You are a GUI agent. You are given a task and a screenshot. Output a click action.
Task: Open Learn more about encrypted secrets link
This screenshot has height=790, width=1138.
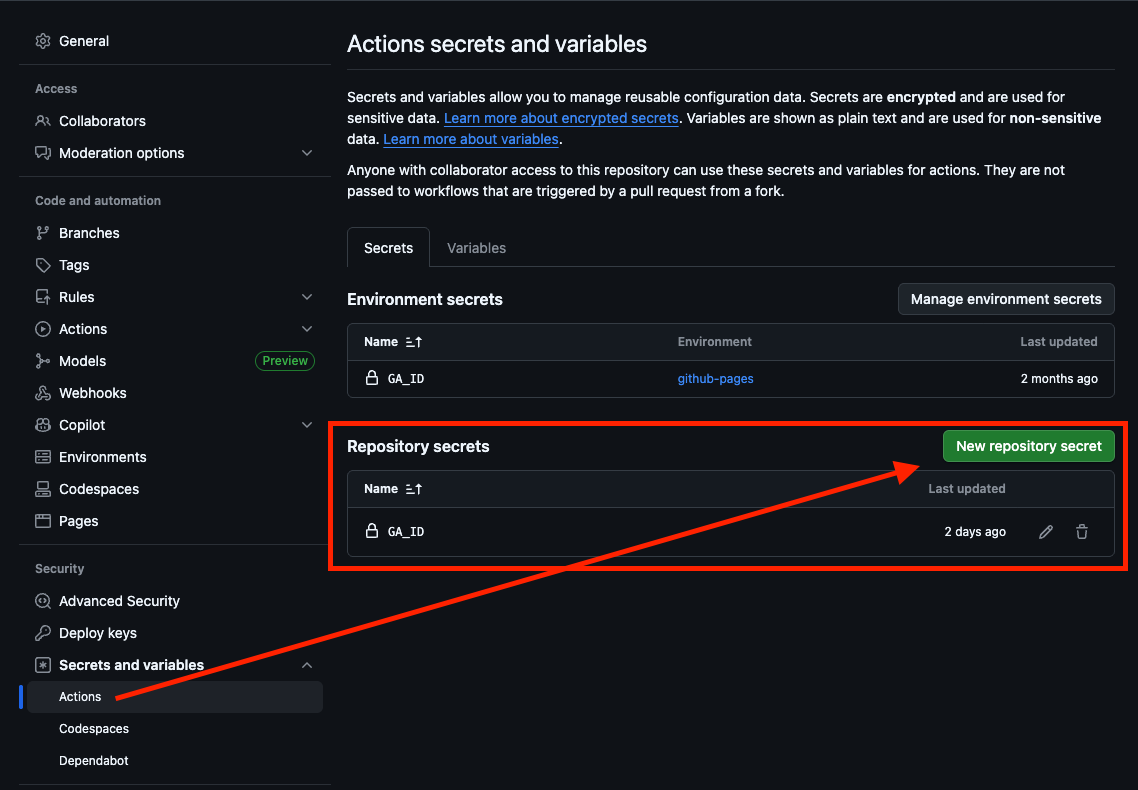pyautogui.click(x=561, y=118)
